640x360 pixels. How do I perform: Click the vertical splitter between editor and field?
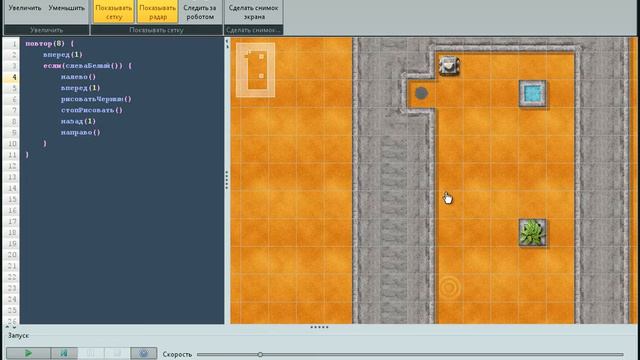(227, 180)
